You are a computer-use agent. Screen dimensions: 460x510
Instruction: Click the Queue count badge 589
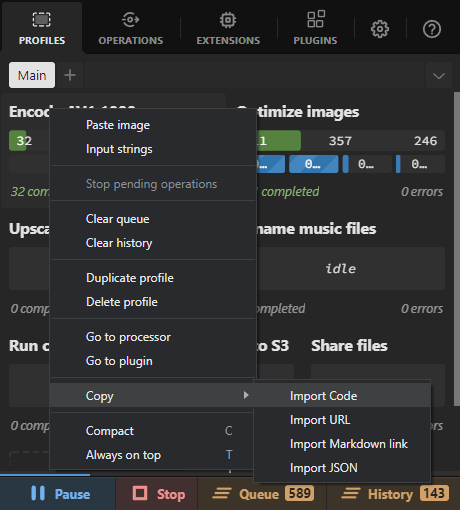299,493
